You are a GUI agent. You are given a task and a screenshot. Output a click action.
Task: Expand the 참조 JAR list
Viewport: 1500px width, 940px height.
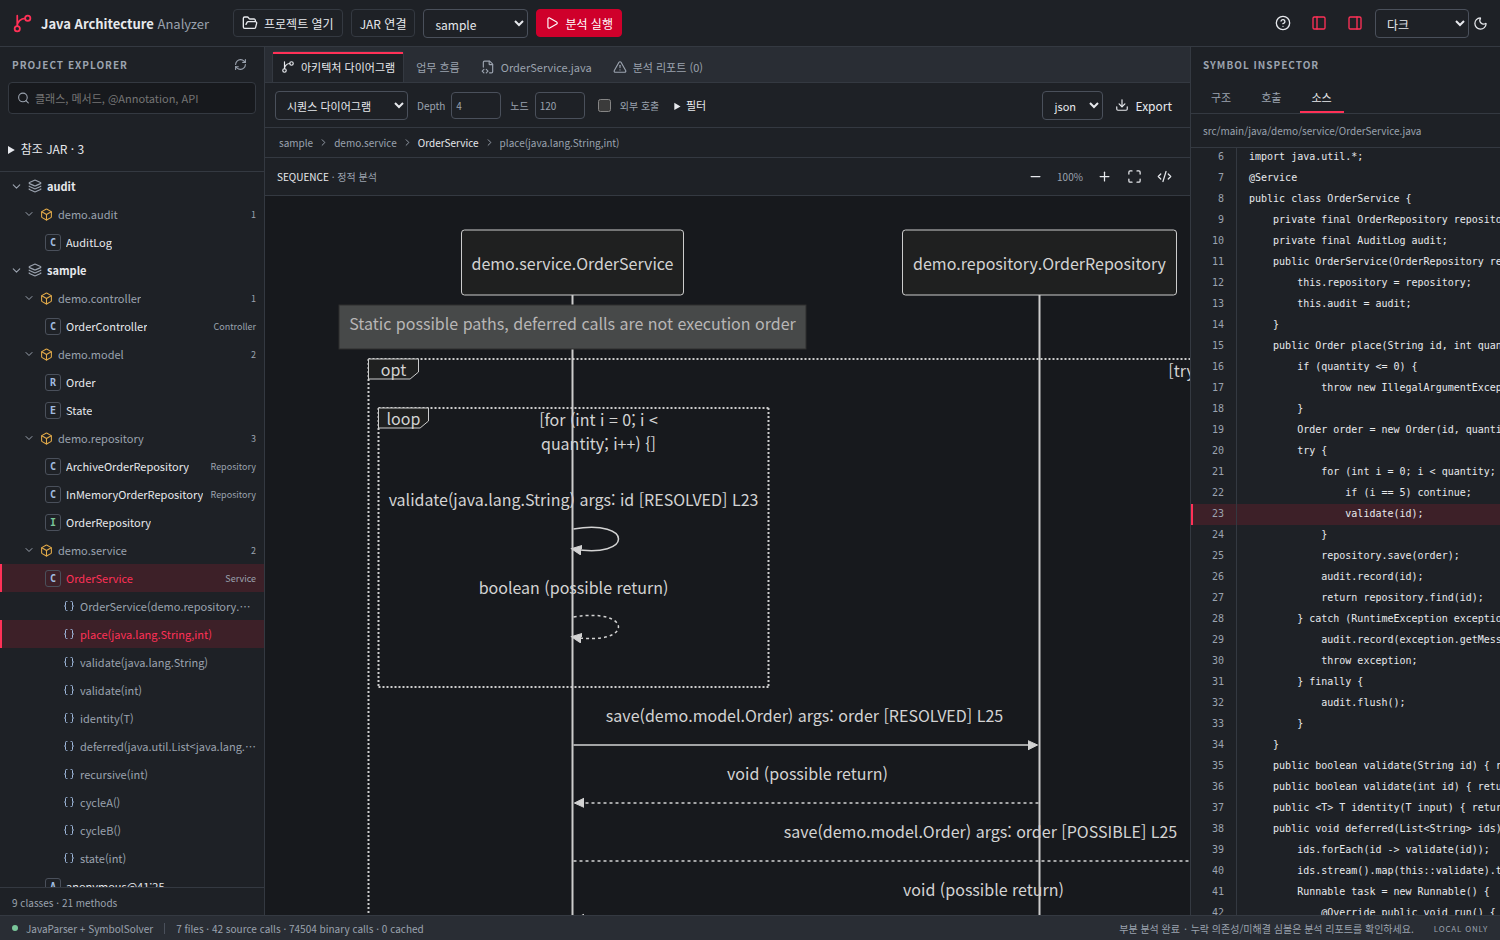pyautogui.click(x=46, y=149)
